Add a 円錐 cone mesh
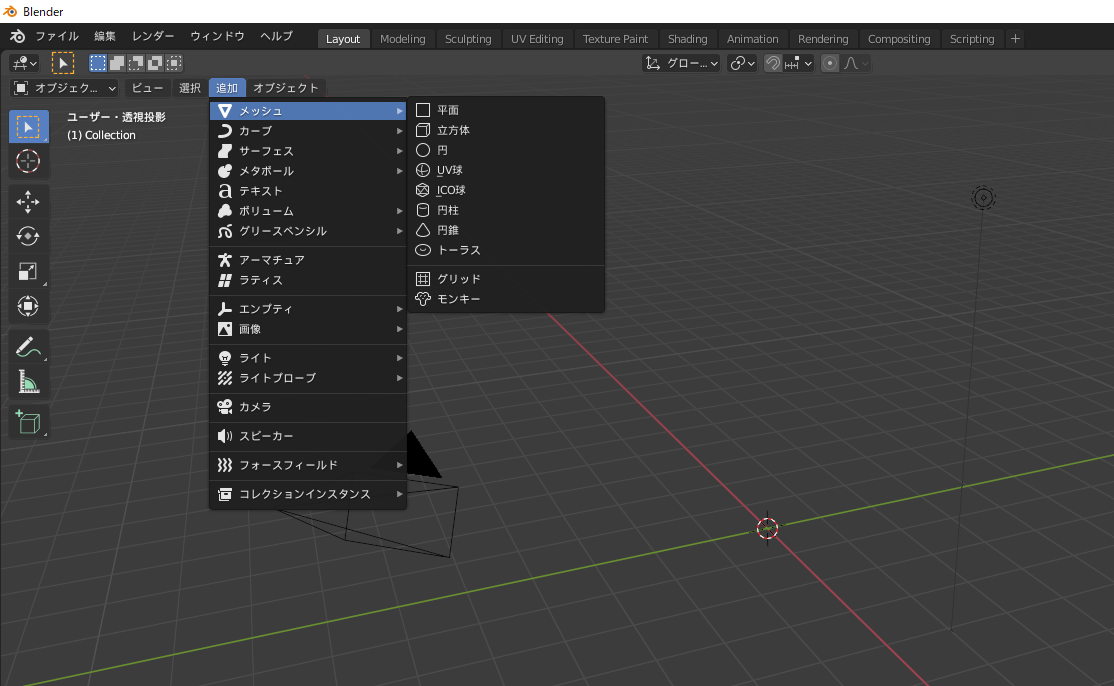The height and width of the screenshot is (686, 1114). tap(506, 230)
